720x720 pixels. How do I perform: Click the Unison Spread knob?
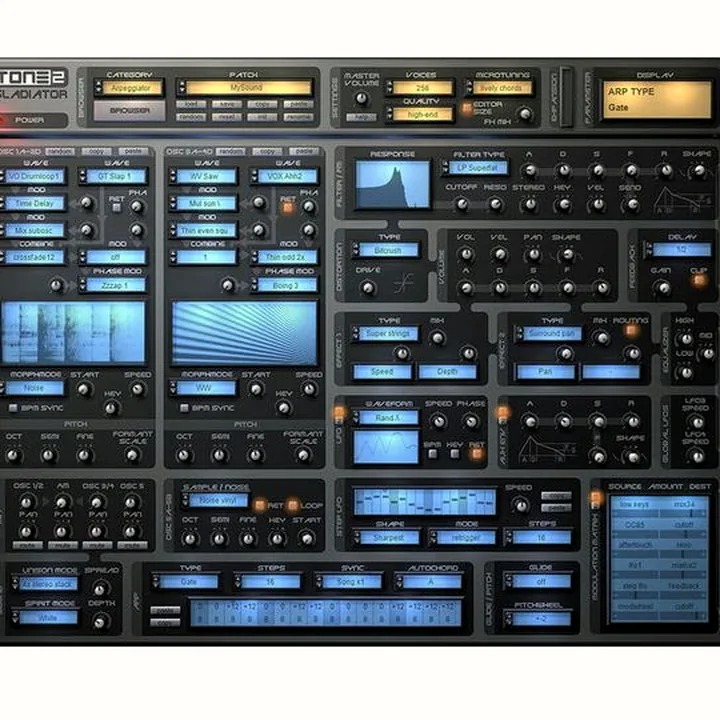[x=100, y=588]
